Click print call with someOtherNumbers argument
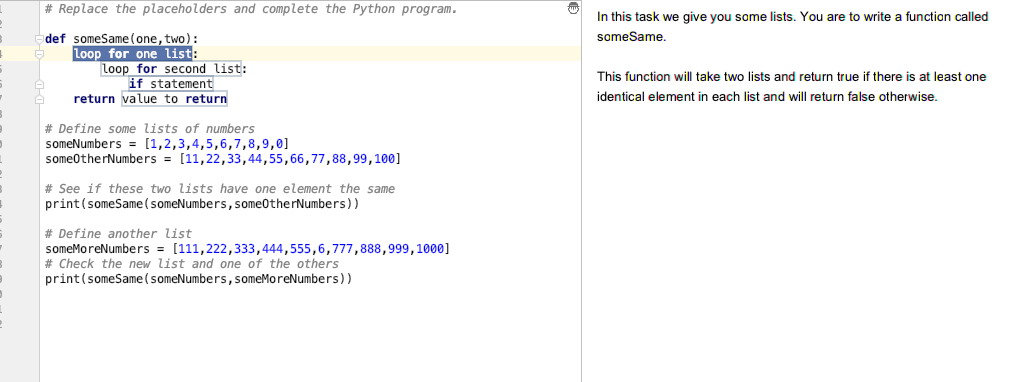The height and width of the screenshot is (382, 1014). point(202,204)
